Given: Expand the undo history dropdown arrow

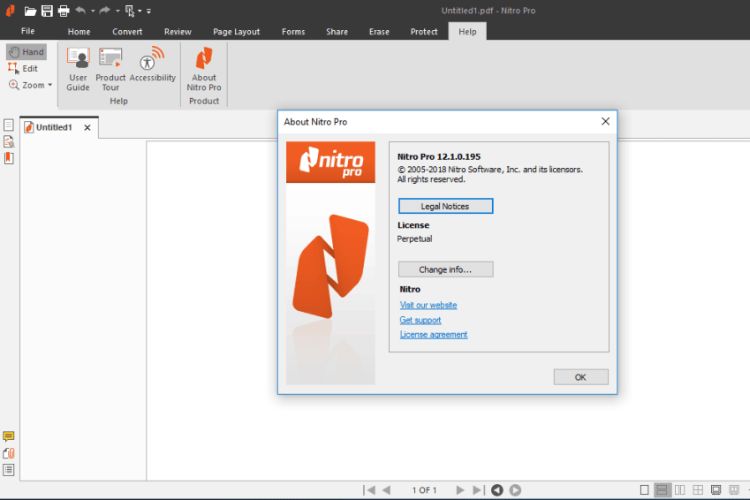Looking at the screenshot, I should [92, 11].
